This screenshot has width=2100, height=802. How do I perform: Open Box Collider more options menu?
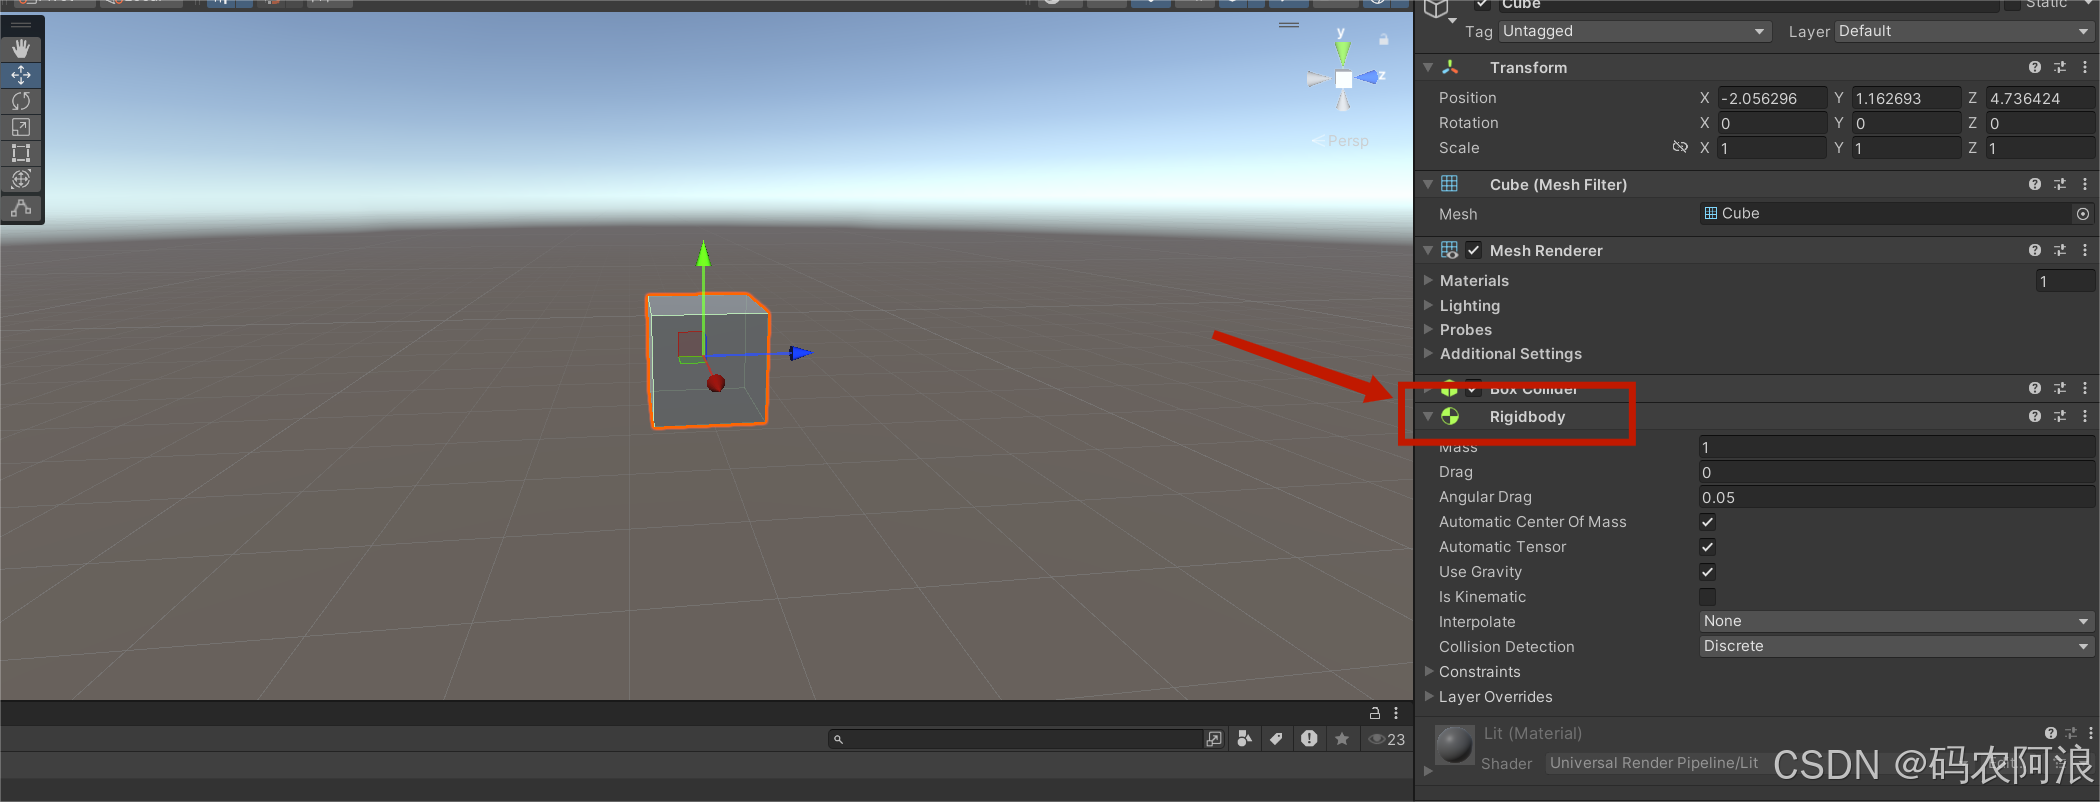coord(2085,388)
